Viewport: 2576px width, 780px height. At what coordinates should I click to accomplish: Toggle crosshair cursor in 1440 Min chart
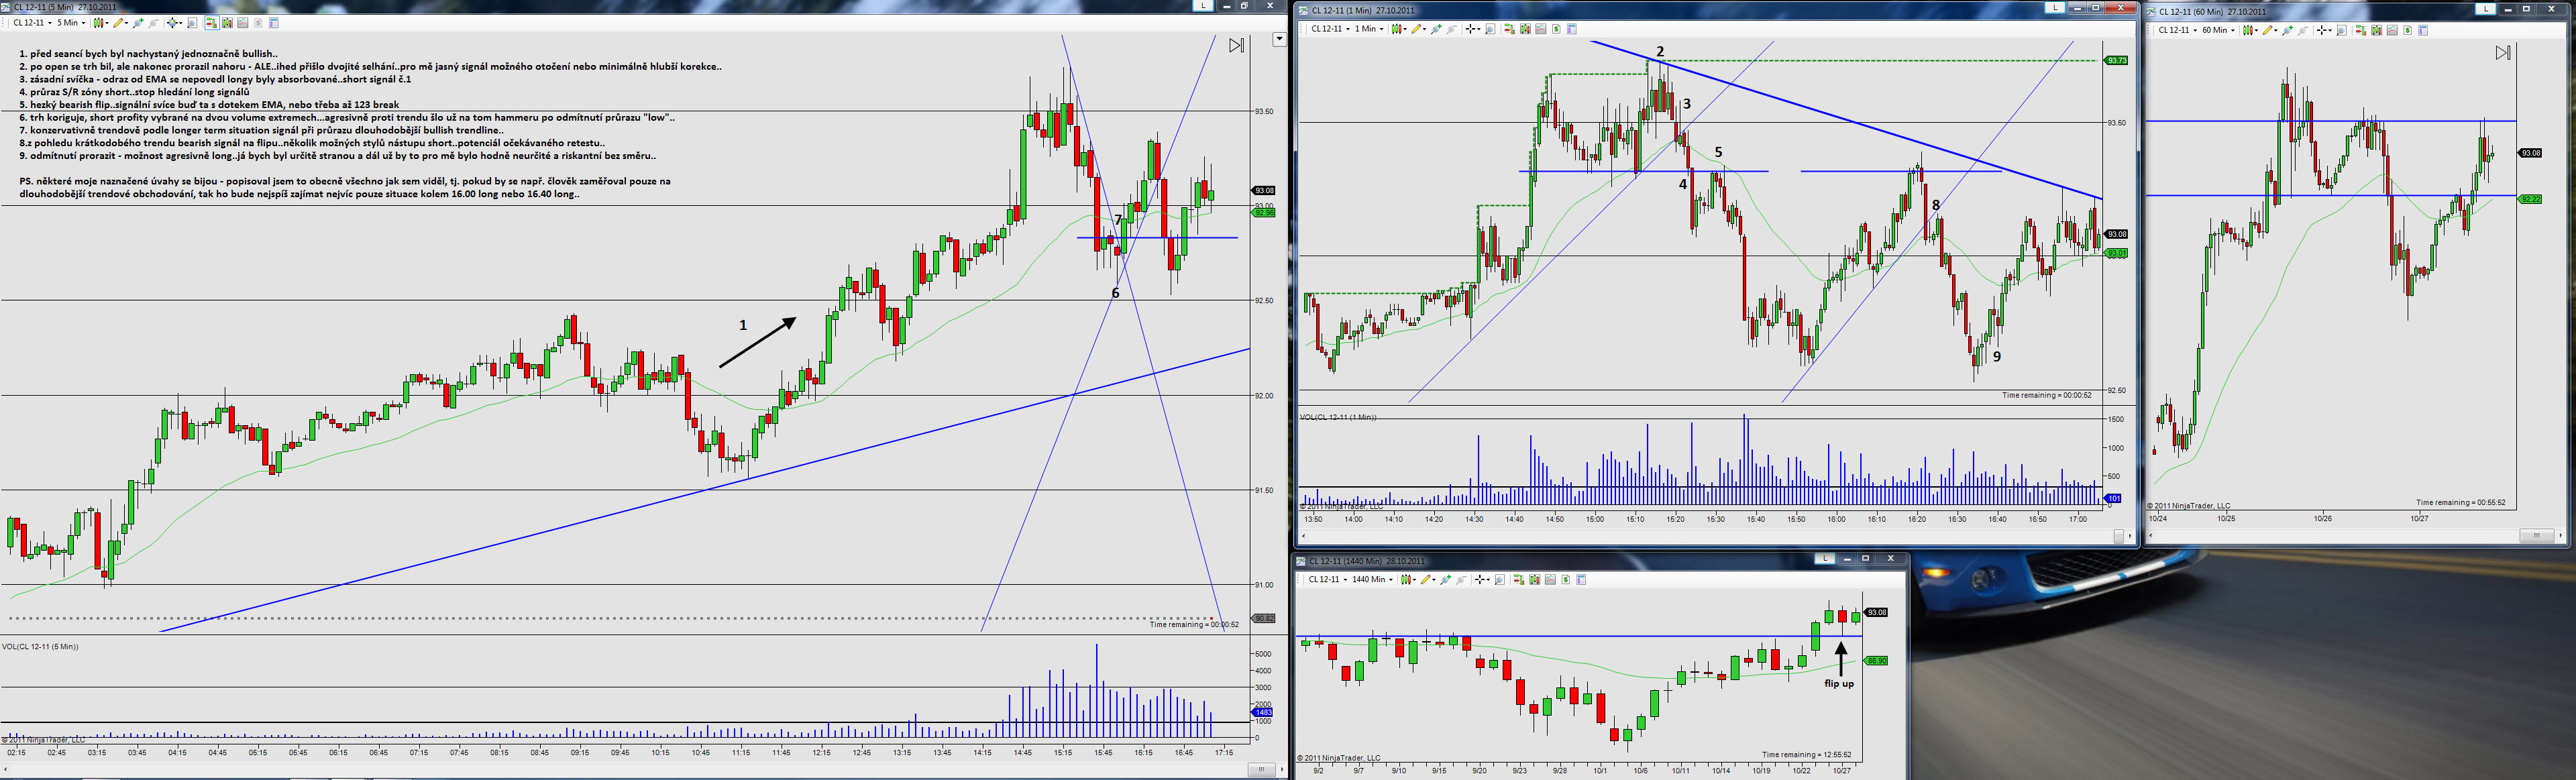click(x=1479, y=580)
